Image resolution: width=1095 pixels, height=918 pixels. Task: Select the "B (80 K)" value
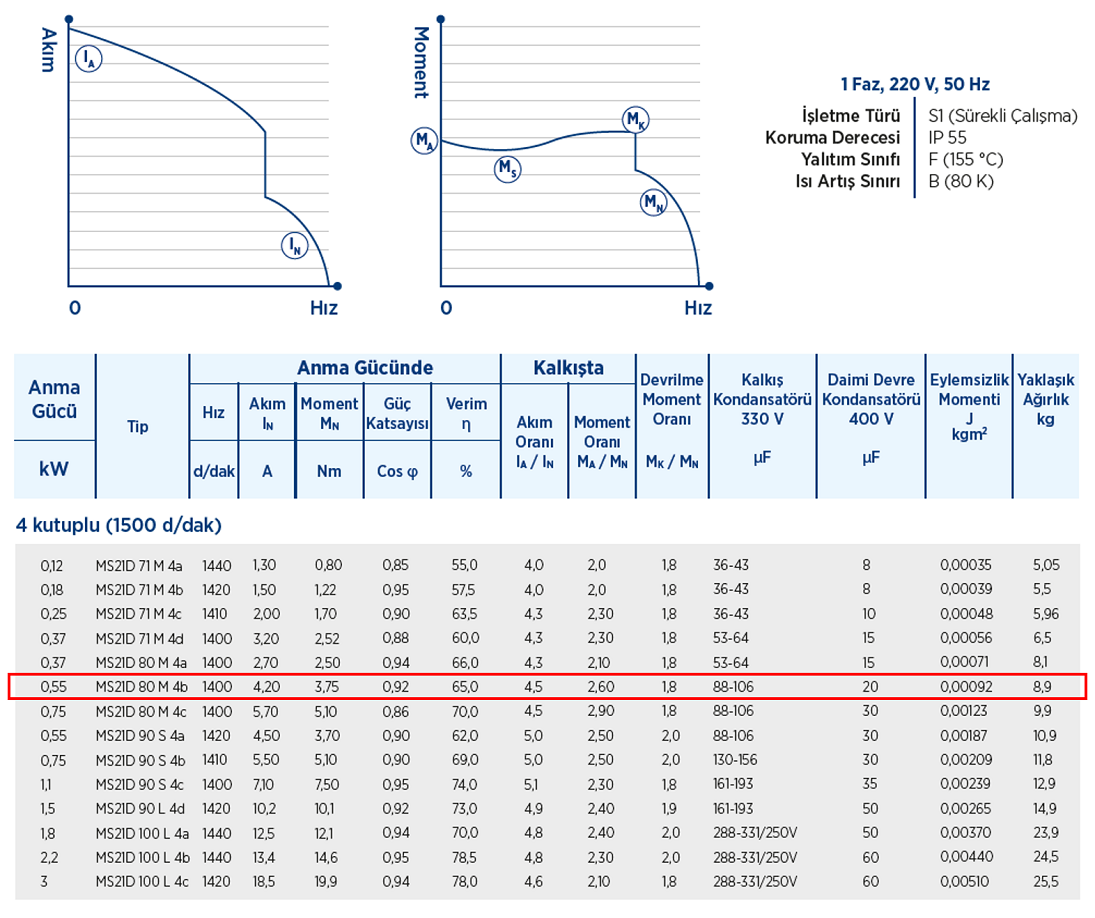point(961,182)
